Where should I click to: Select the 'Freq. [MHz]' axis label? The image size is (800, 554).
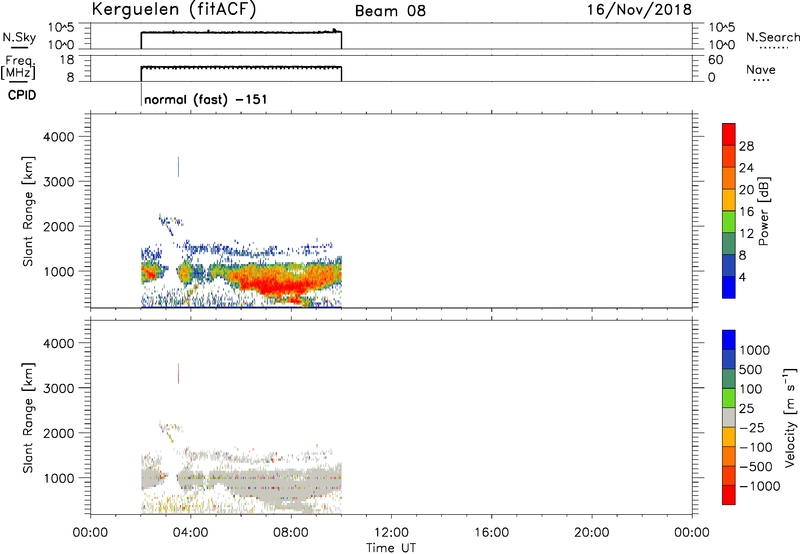point(18,67)
